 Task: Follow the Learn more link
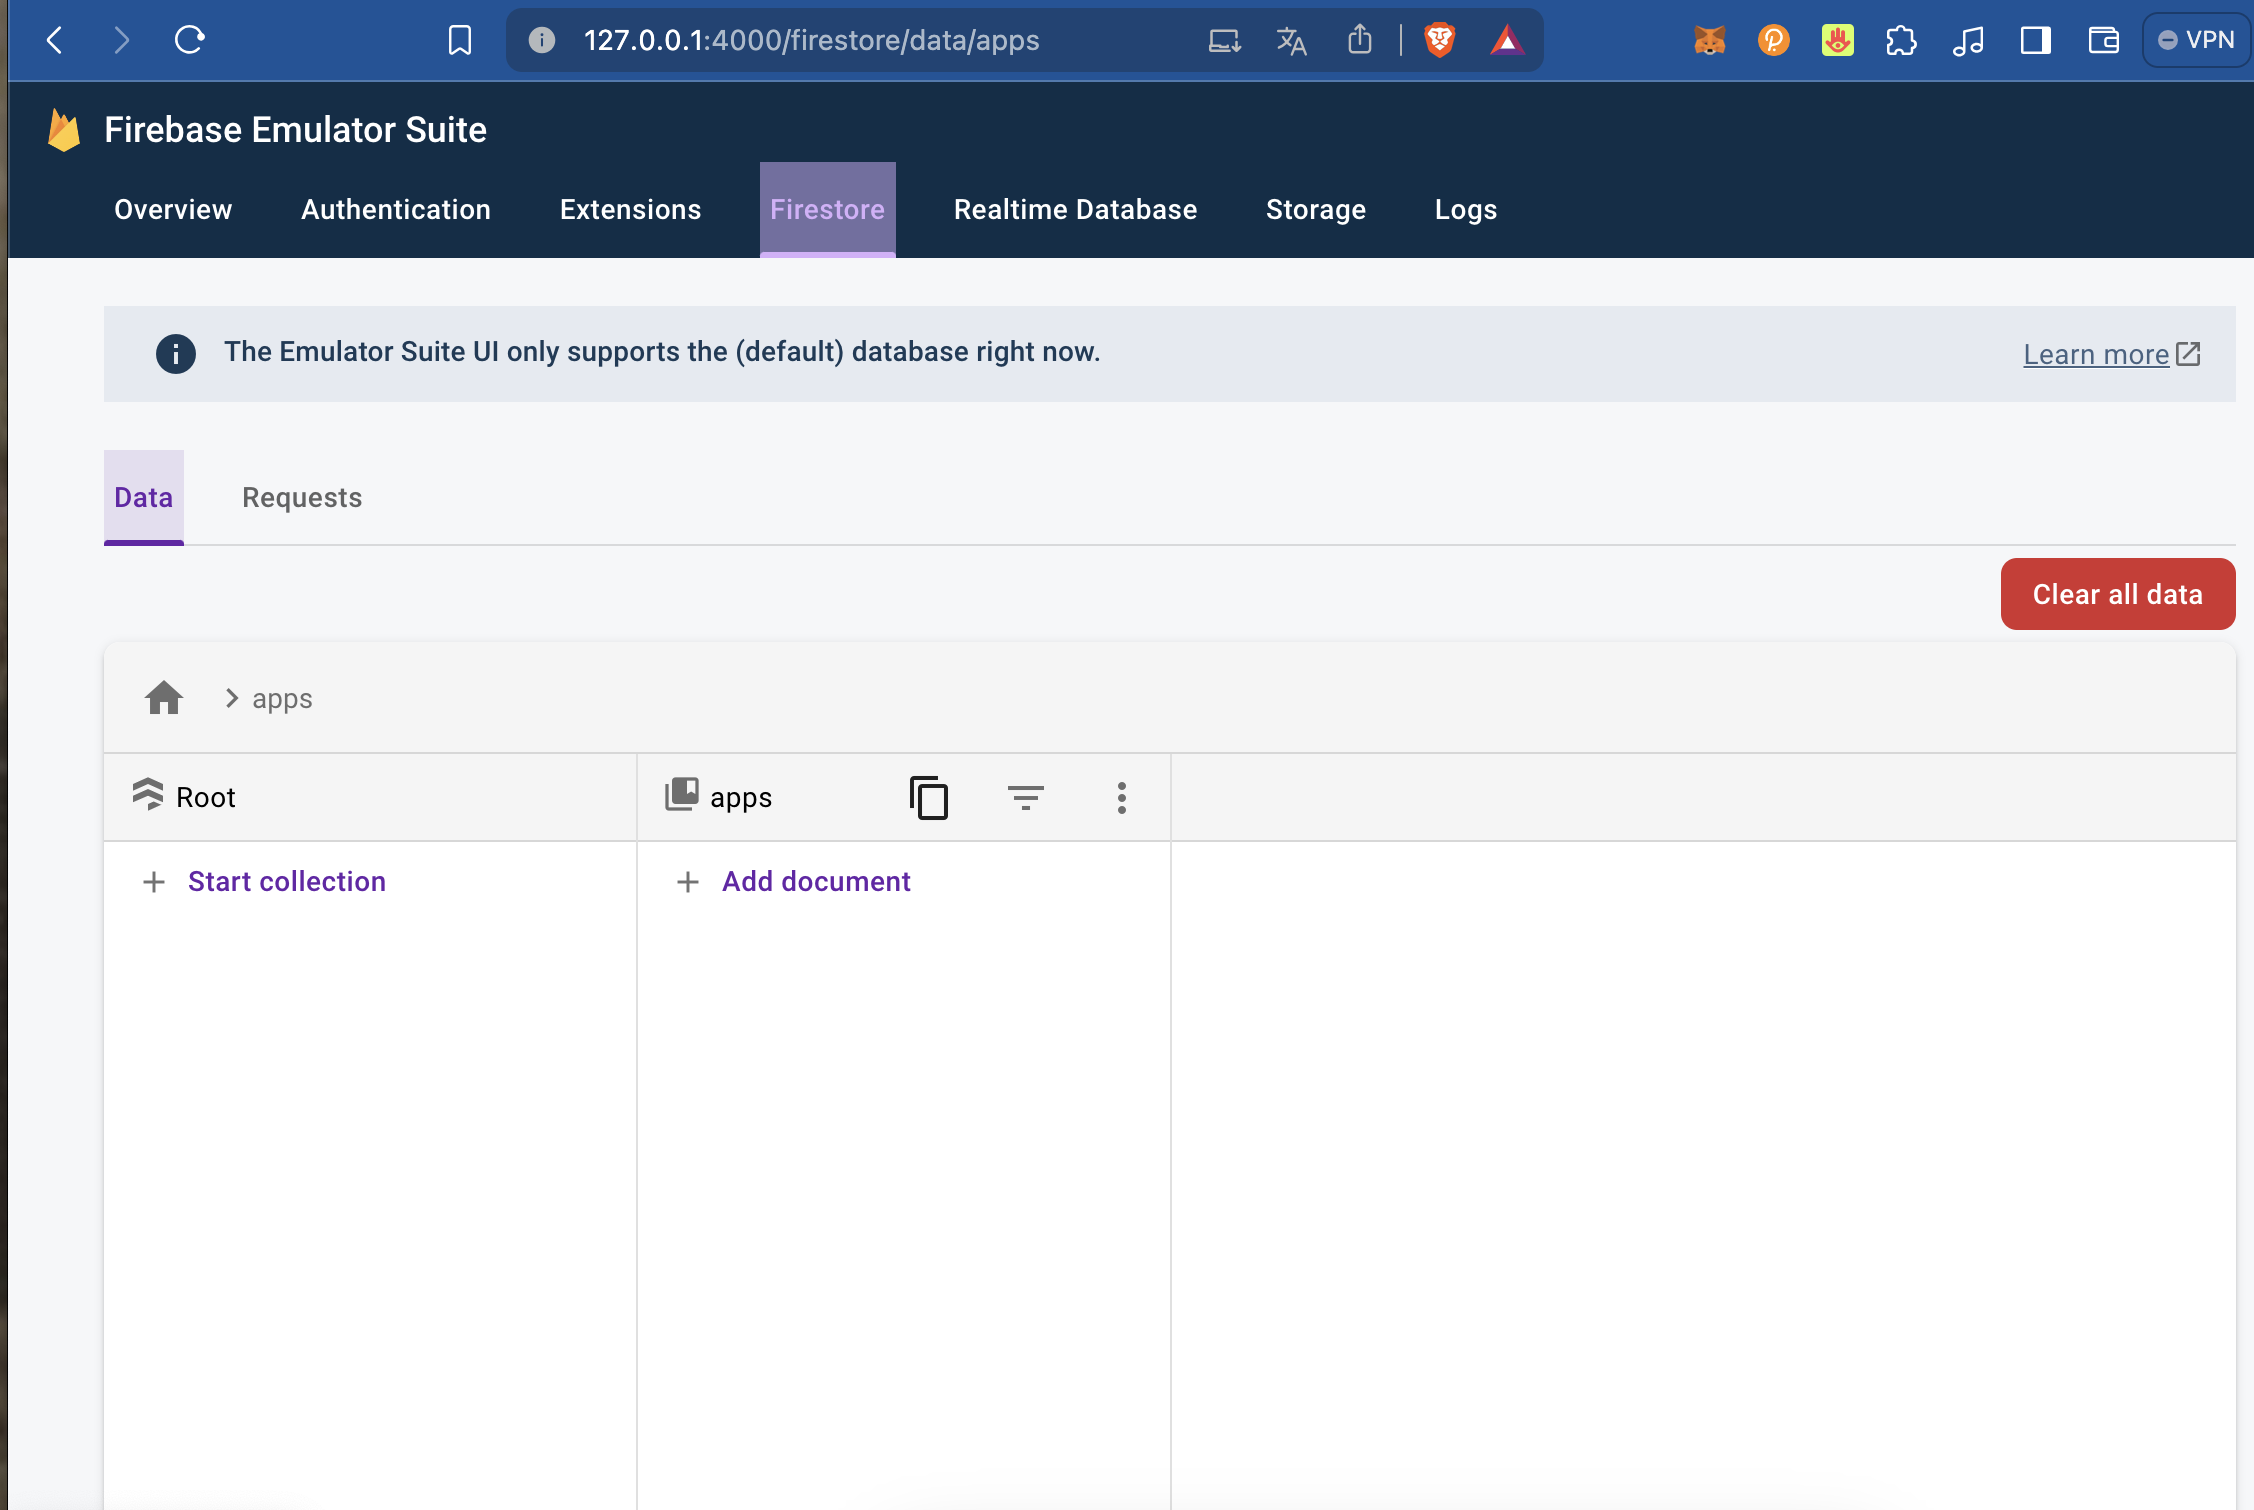pos(2111,354)
